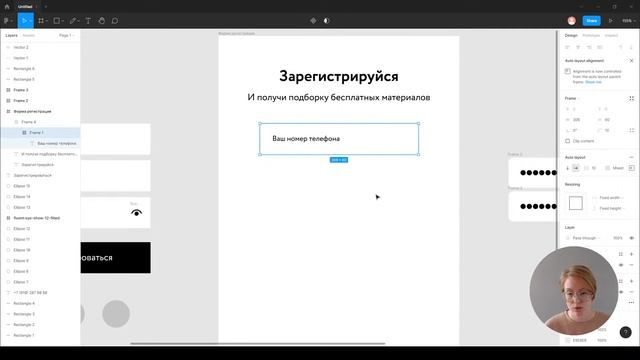Screen dimensions: 640x360
Task: Select the Hand tool
Action: click(102, 20)
